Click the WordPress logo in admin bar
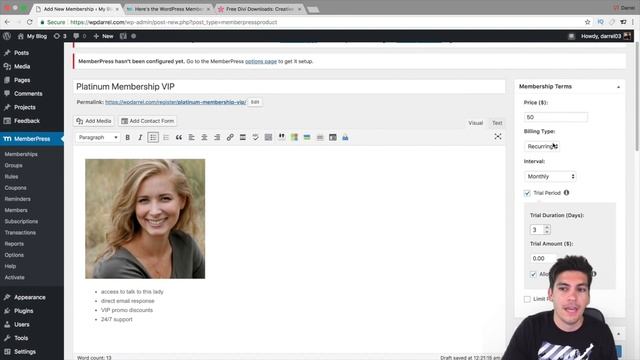The height and width of the screenshot is (360, 640). (x=7, y=36)
